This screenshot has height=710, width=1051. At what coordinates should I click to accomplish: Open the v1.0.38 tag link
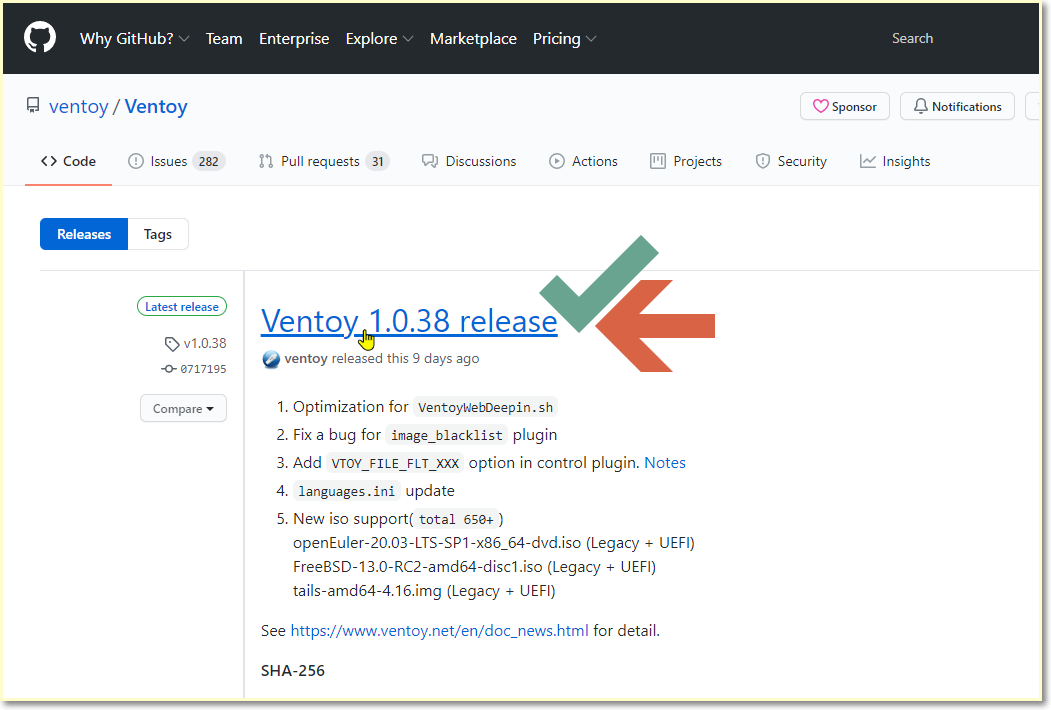coord(205,343)
